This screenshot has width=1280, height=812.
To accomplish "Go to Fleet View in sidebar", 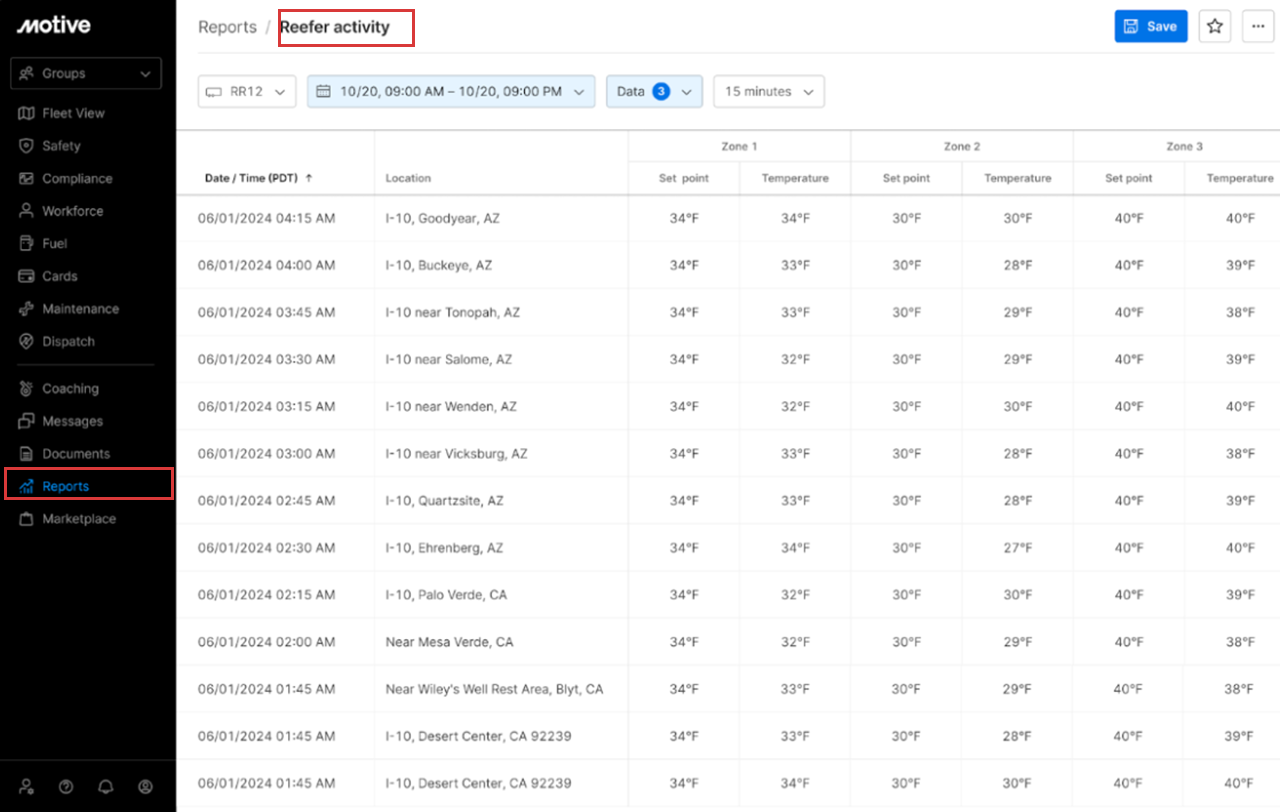I will click(73, 113).
